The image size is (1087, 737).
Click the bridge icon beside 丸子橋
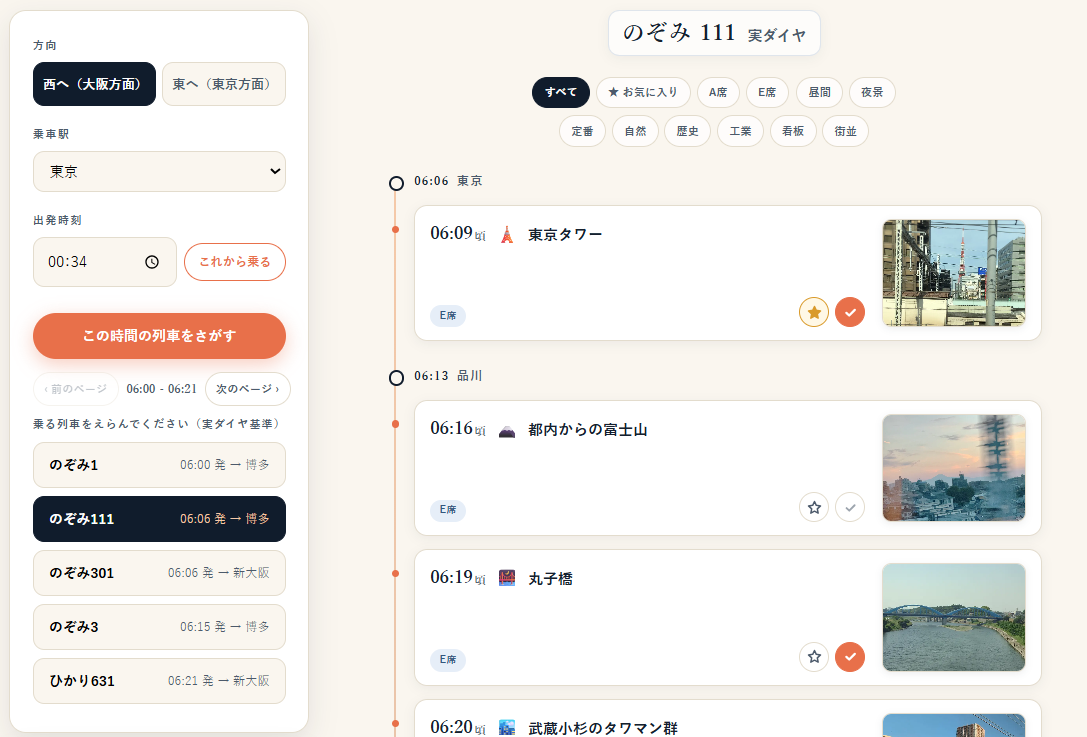[507, 578]
